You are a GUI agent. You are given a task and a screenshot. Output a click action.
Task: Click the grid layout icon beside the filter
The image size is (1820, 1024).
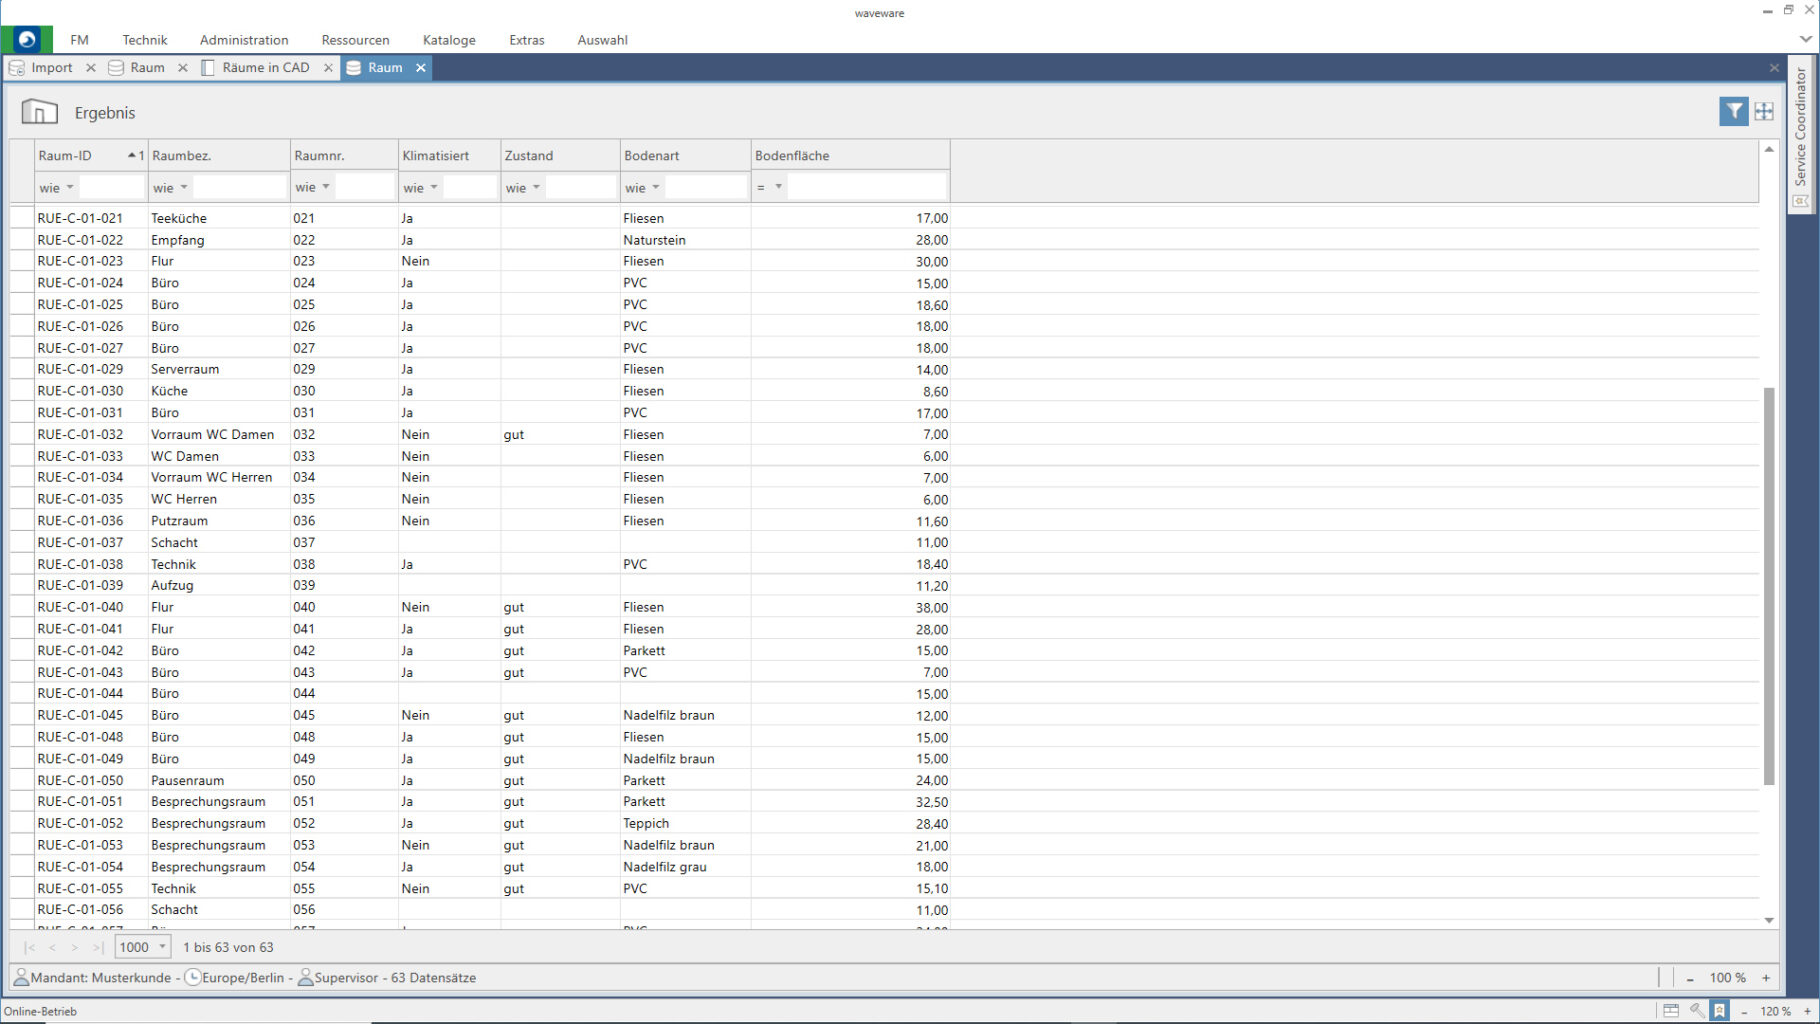[1764, 112]
